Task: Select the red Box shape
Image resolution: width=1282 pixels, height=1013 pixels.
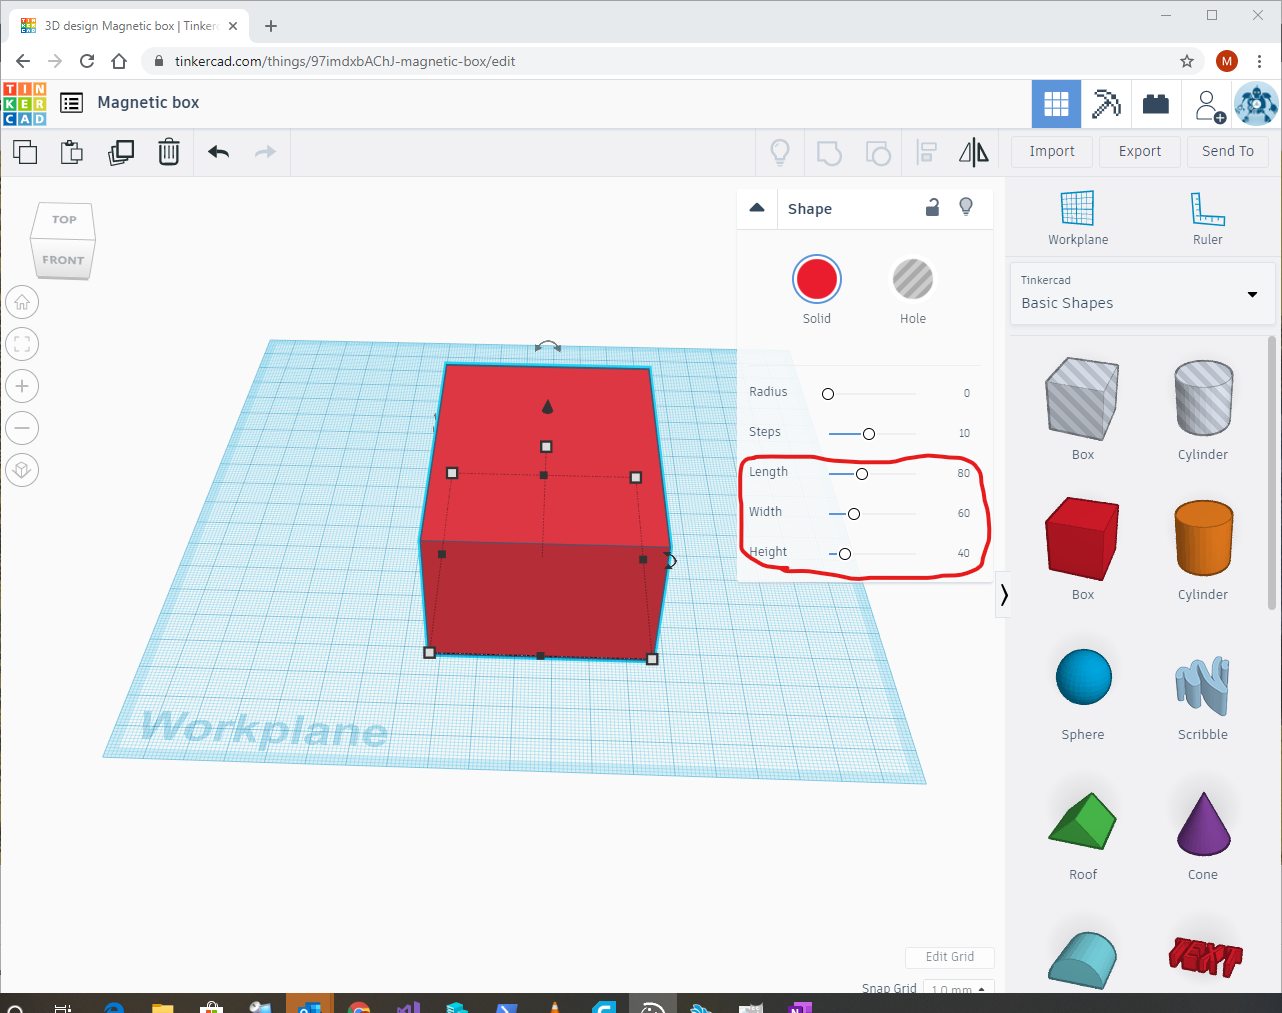Action: point(1082,538)
